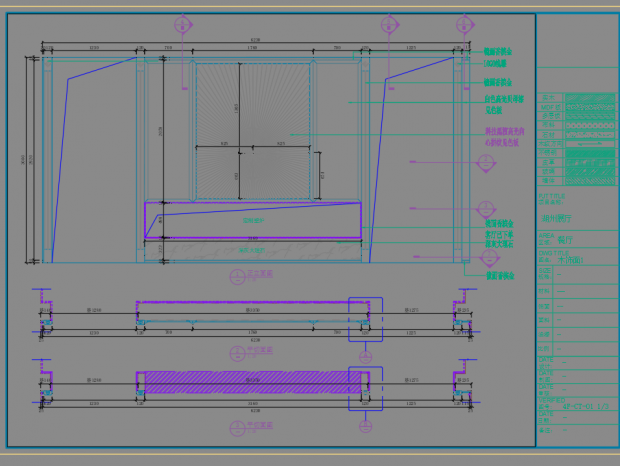
Task: Select the 8200 overall dimension at the top
Action: 254,40
